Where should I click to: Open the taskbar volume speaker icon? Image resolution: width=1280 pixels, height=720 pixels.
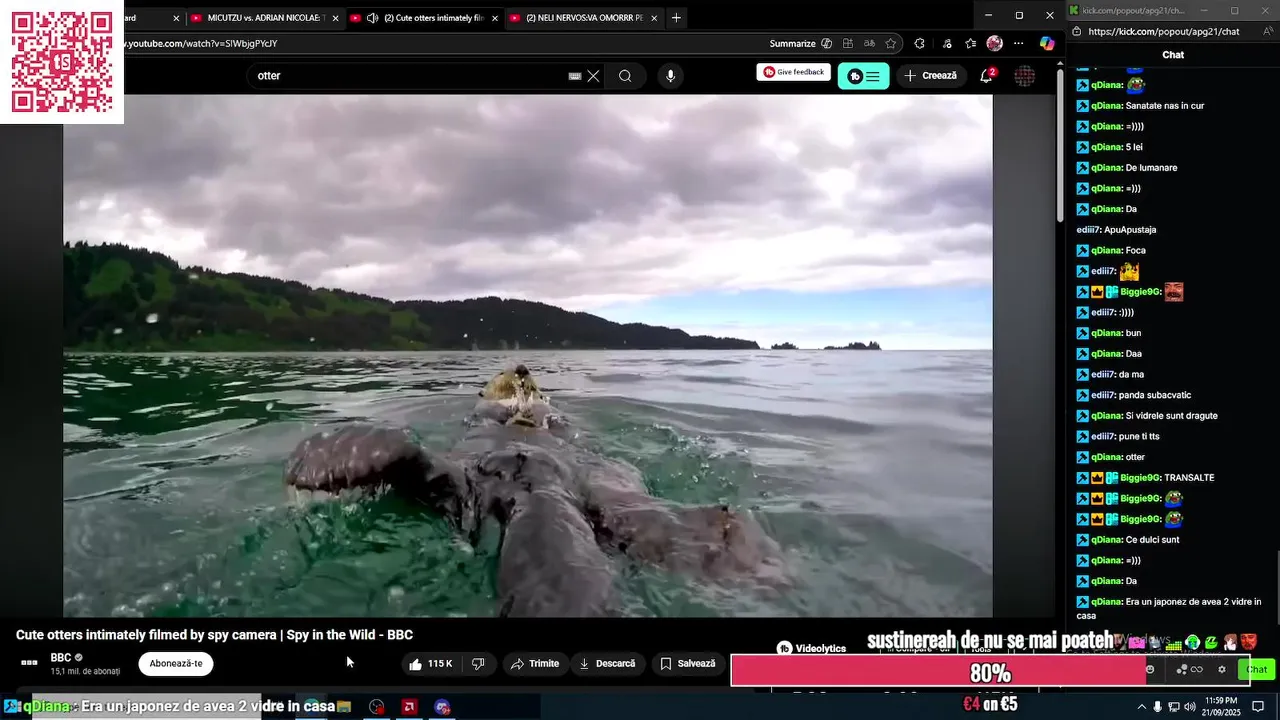click(x=1191, y=707)
